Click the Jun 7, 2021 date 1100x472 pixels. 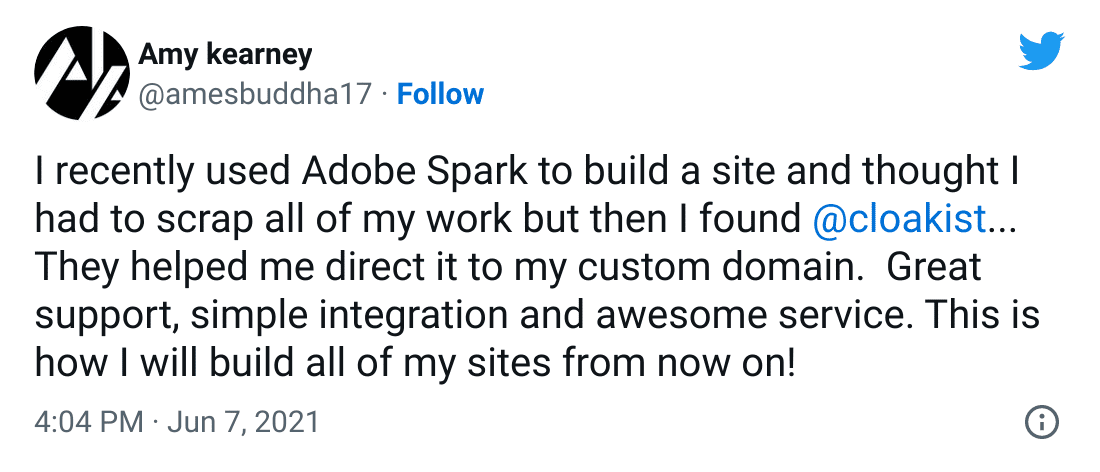(243, 423)
